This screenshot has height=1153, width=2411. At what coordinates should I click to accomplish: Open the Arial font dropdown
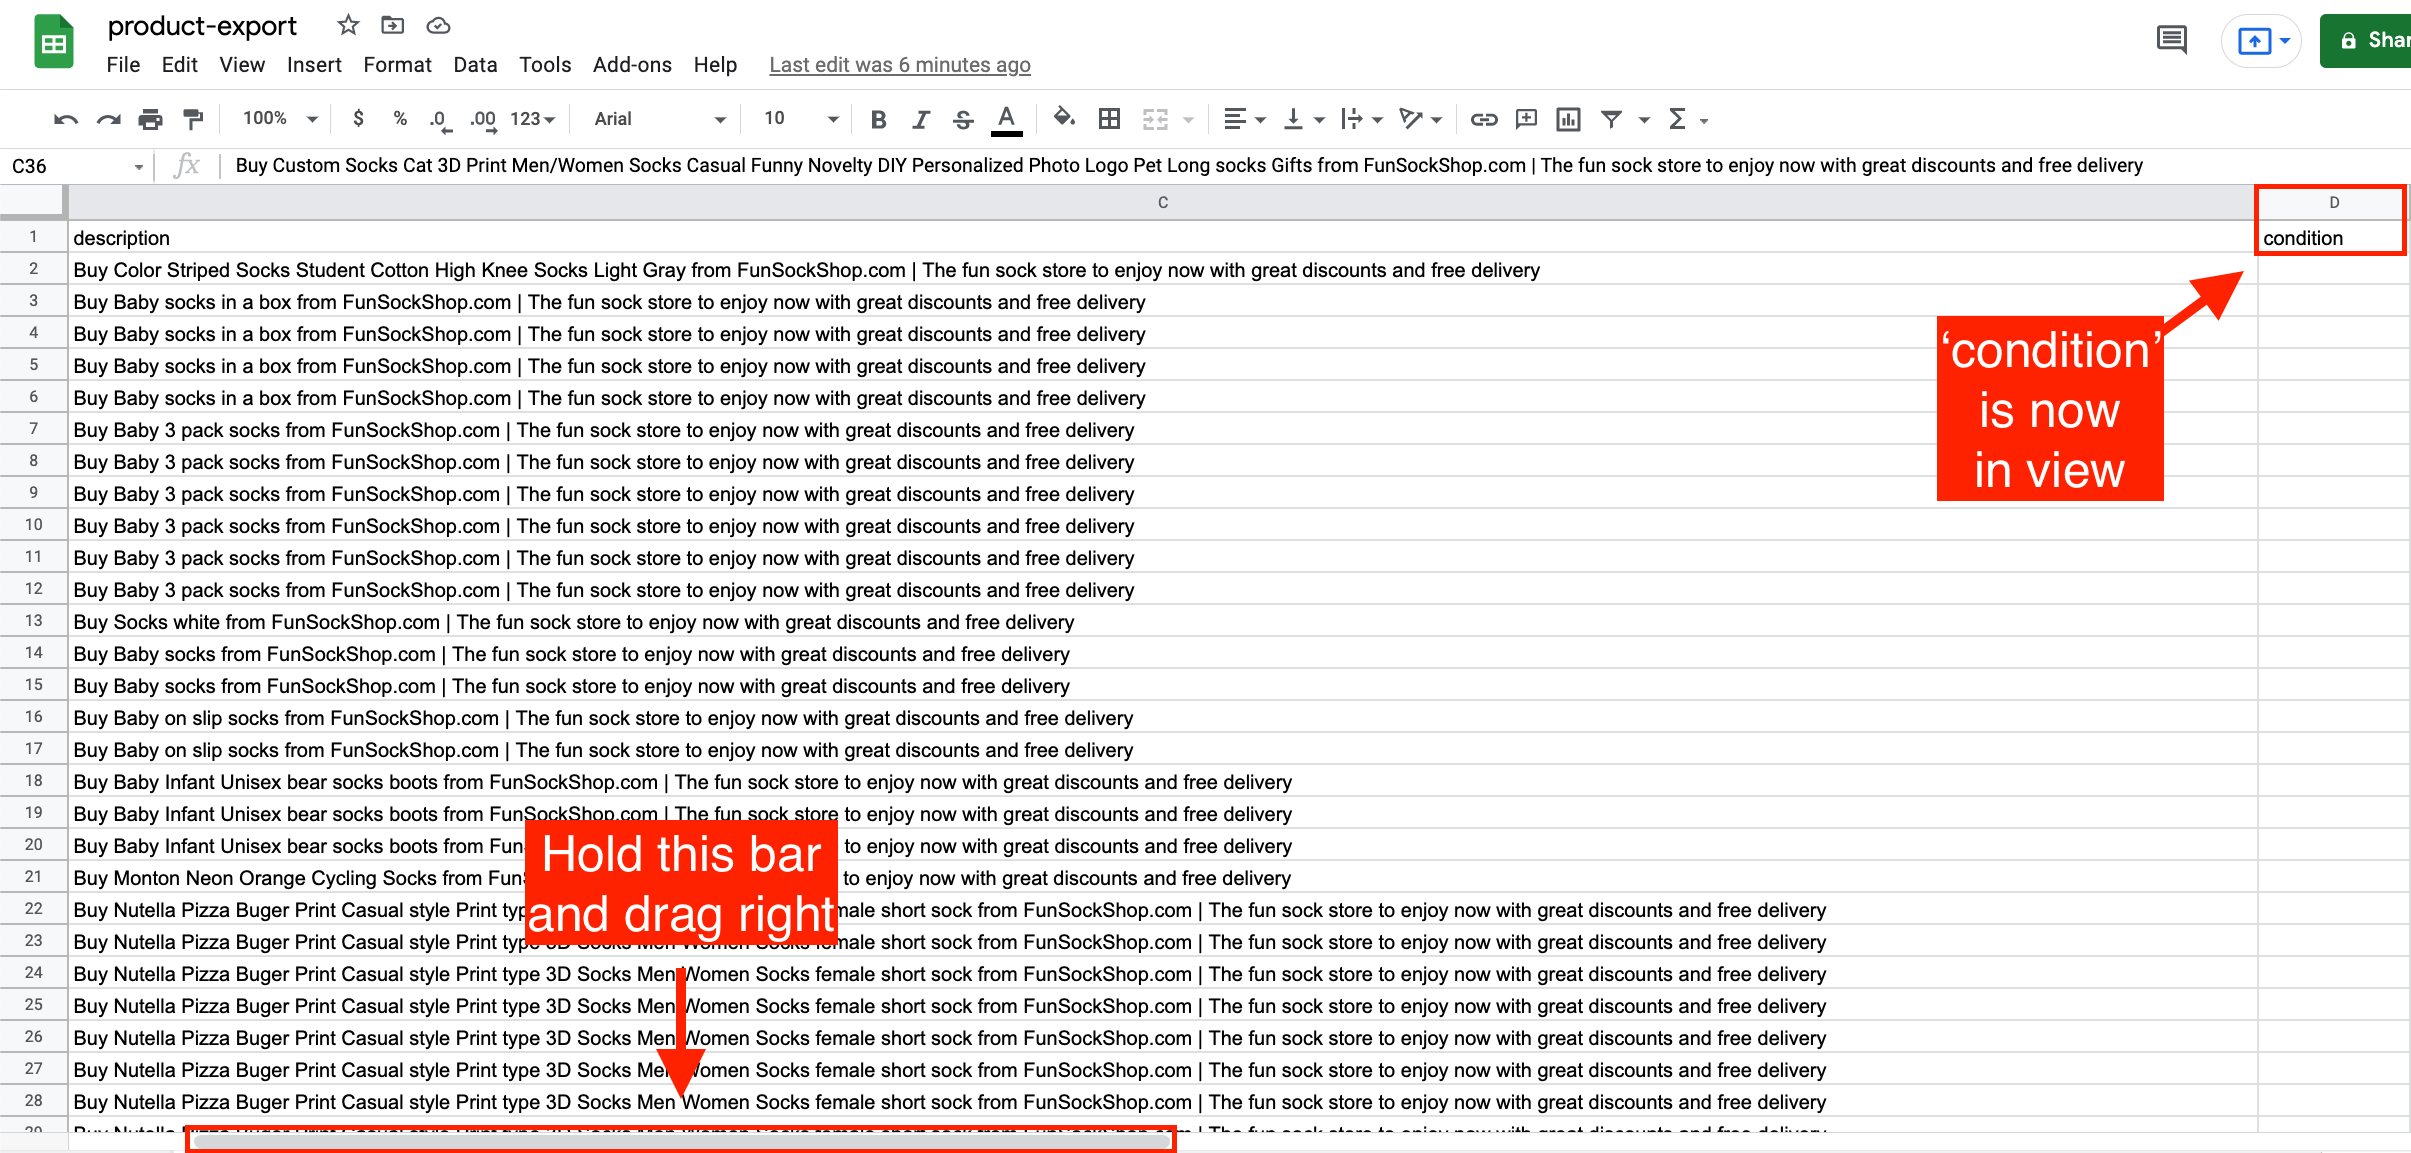[x=659, y=119]
